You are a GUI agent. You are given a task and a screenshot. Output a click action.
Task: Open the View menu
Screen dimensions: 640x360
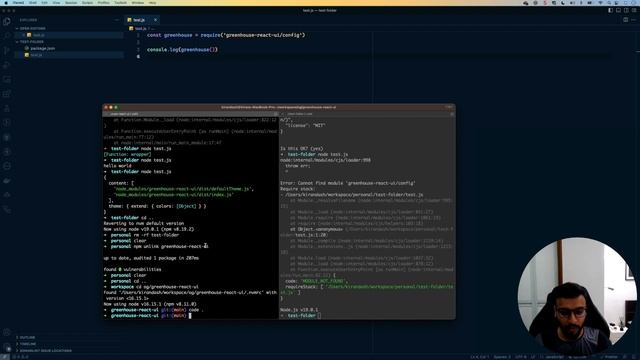click(x=56, y=2)
